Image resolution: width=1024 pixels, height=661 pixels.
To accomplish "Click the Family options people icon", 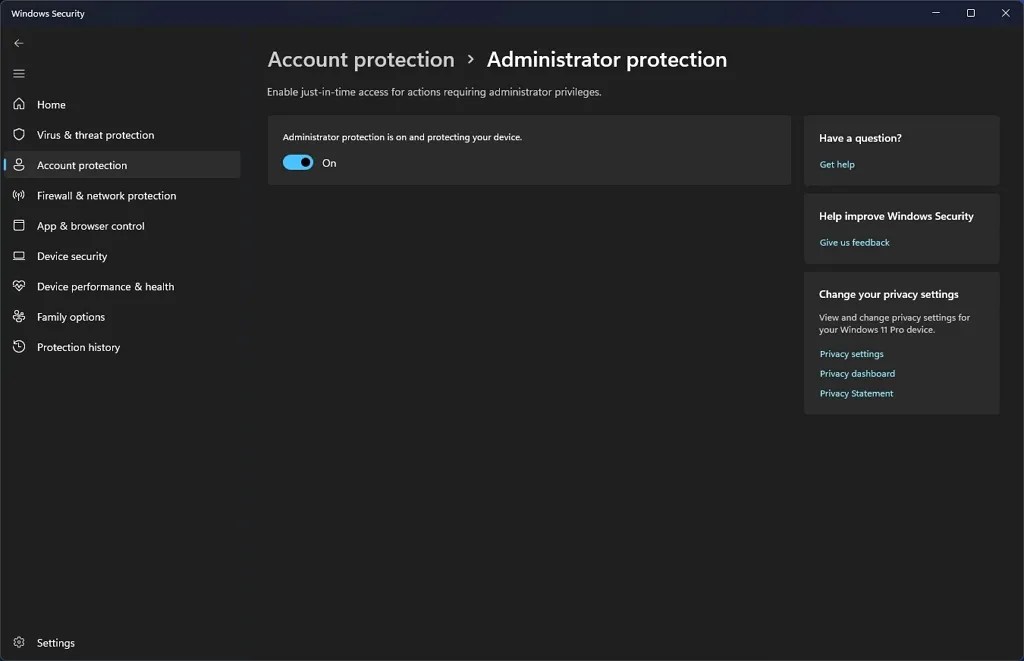I will pyautogui.click(x=19, y=316).
